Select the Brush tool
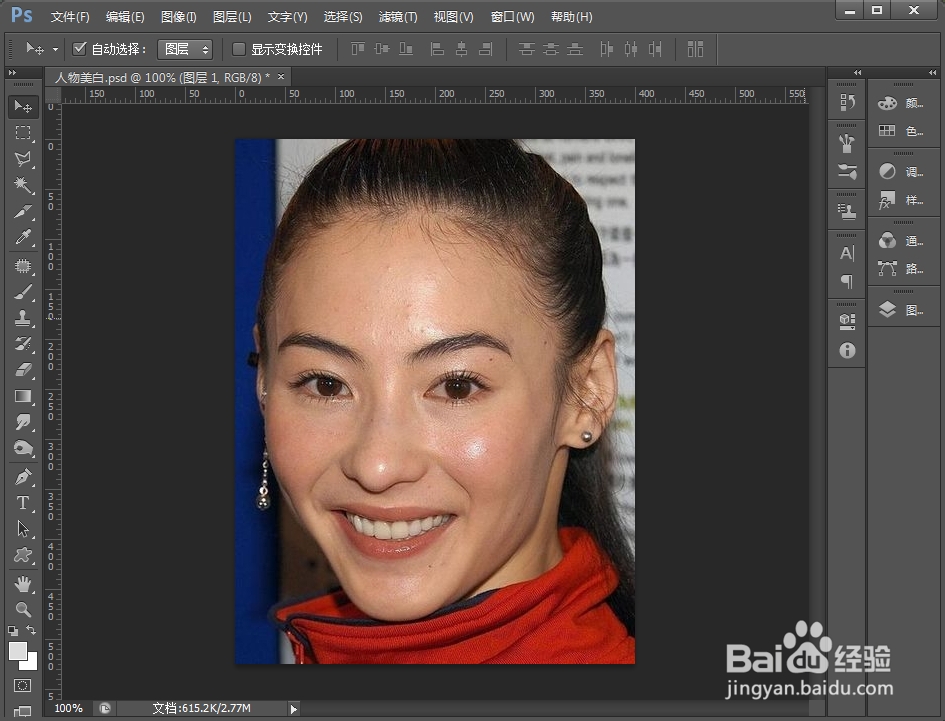This screenshot has width=945, height=721. coord(23,292)
